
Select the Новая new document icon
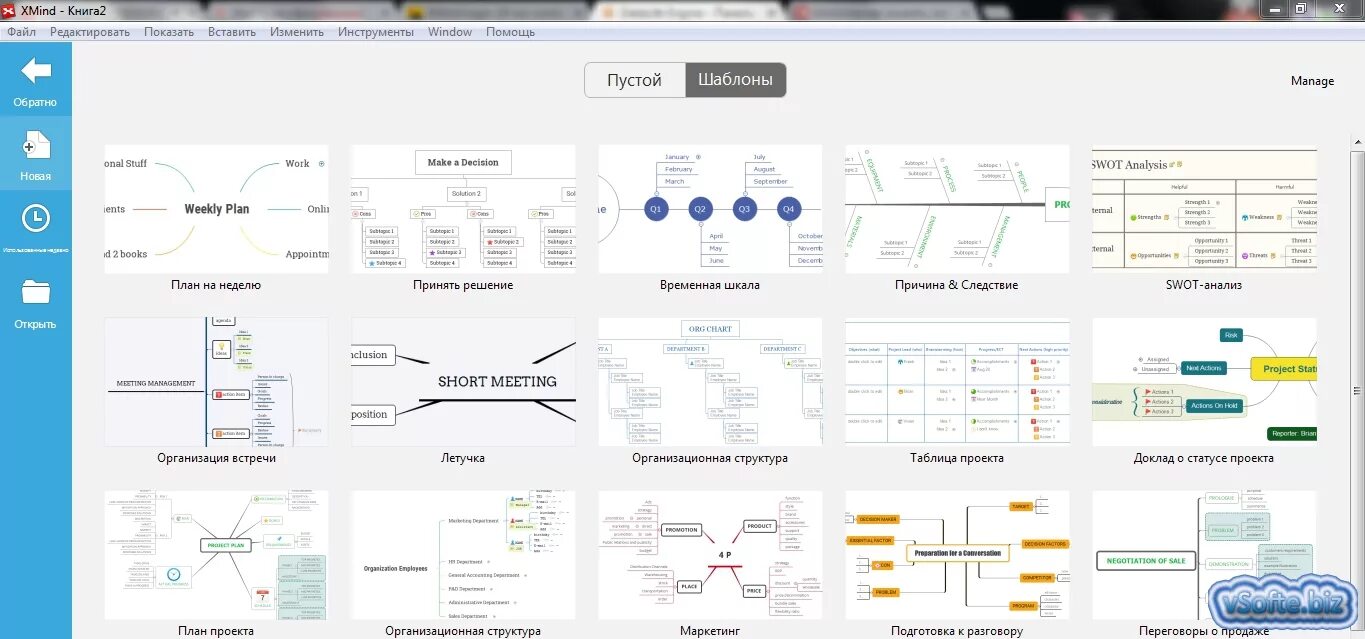(36, 145)
